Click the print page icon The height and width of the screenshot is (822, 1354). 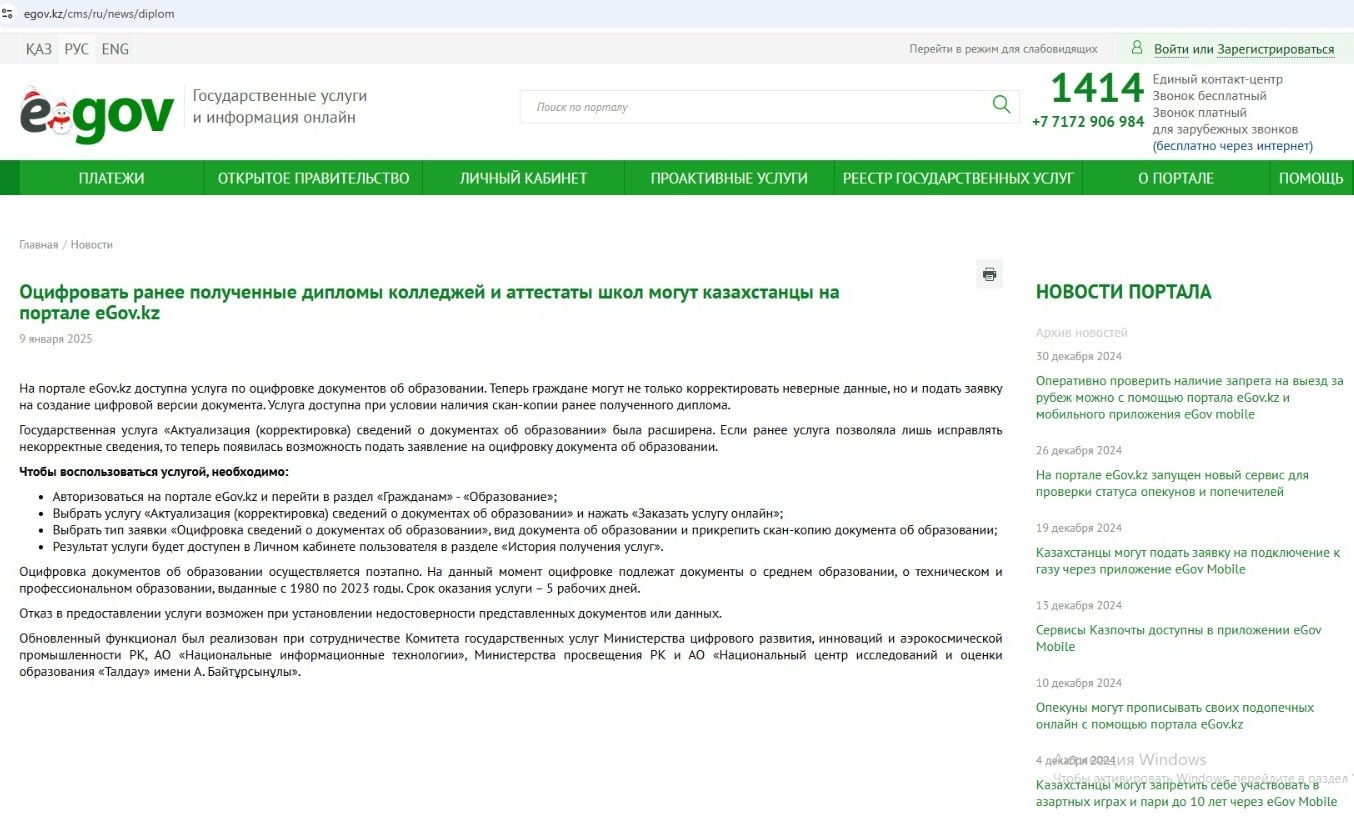click(x=989, y=274)
